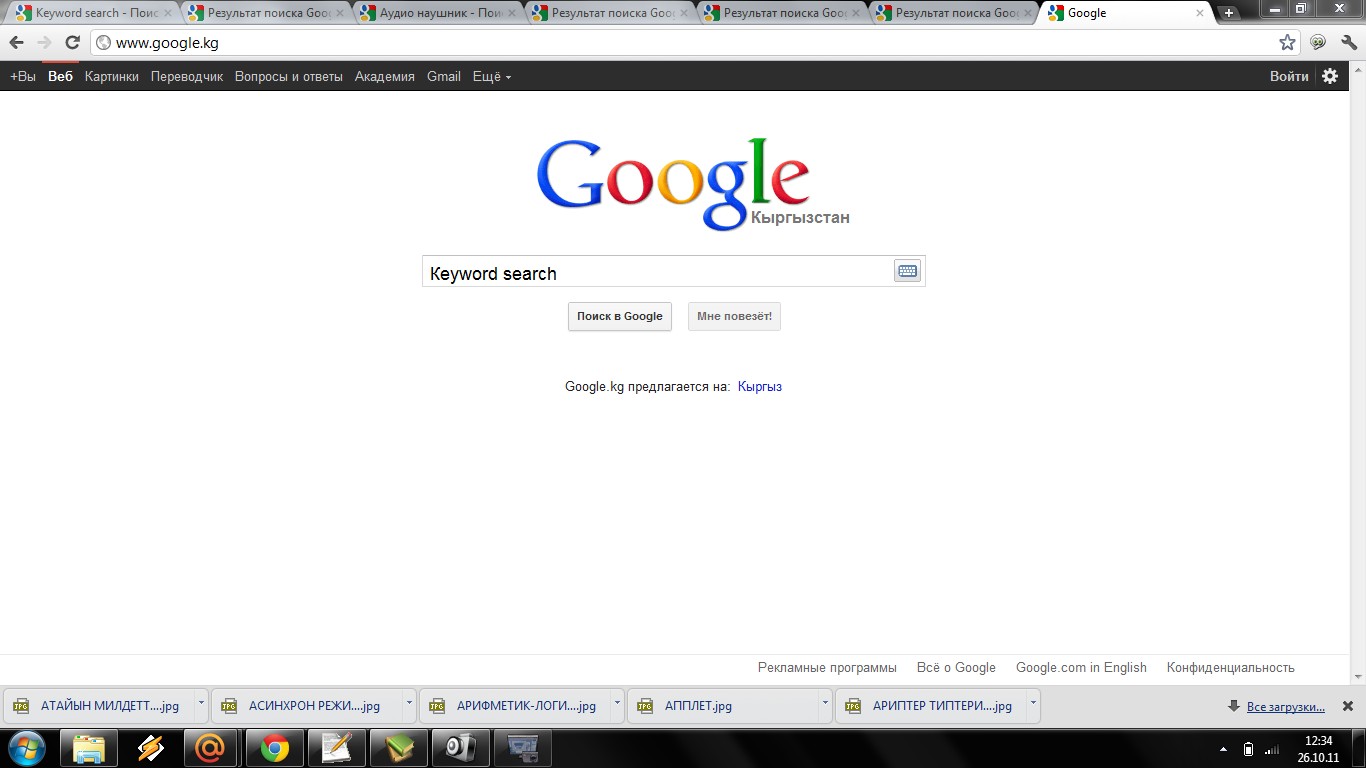The image size is (1366, 768).
Task: Bookmark page with the star icon
Action: tap(1287, 43)
